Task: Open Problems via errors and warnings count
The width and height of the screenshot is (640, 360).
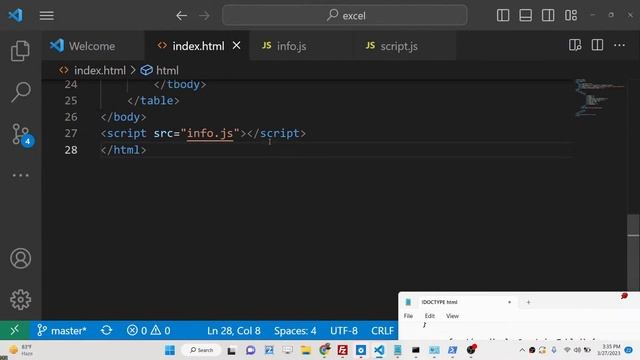Action: click(149, 330)
